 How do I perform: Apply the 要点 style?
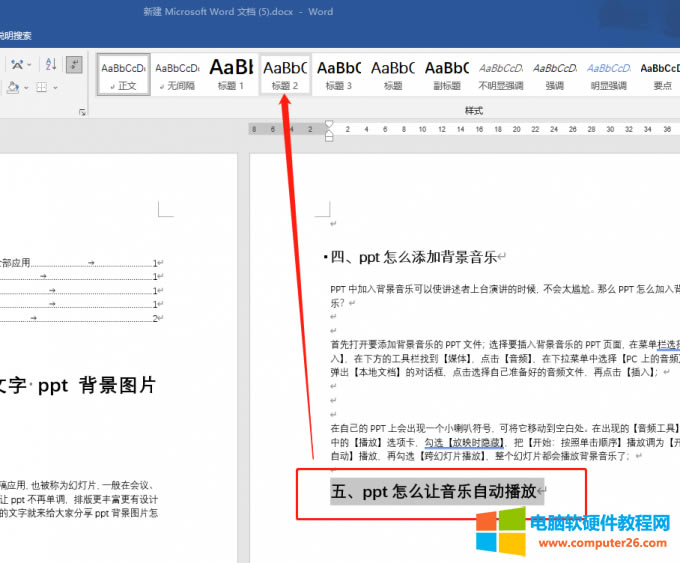(660, 75)
